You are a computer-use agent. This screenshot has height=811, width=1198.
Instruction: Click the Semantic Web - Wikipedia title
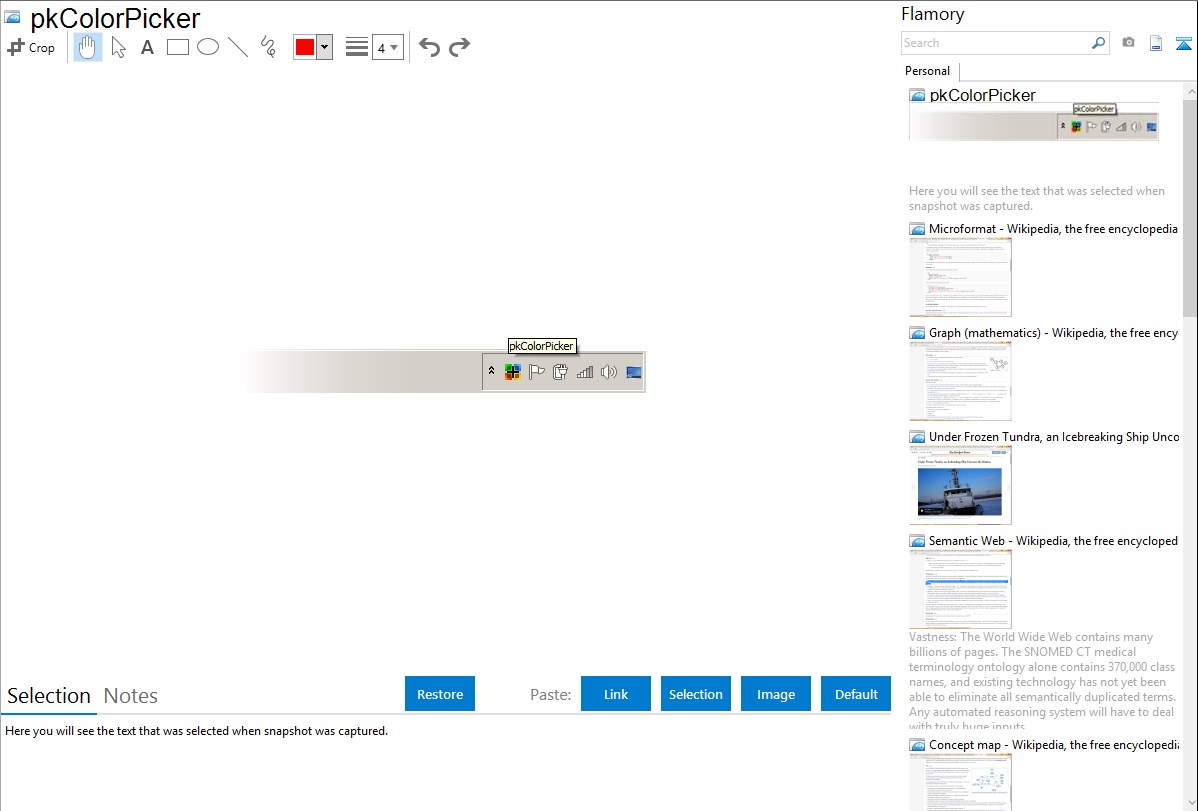click(1053, 540)
